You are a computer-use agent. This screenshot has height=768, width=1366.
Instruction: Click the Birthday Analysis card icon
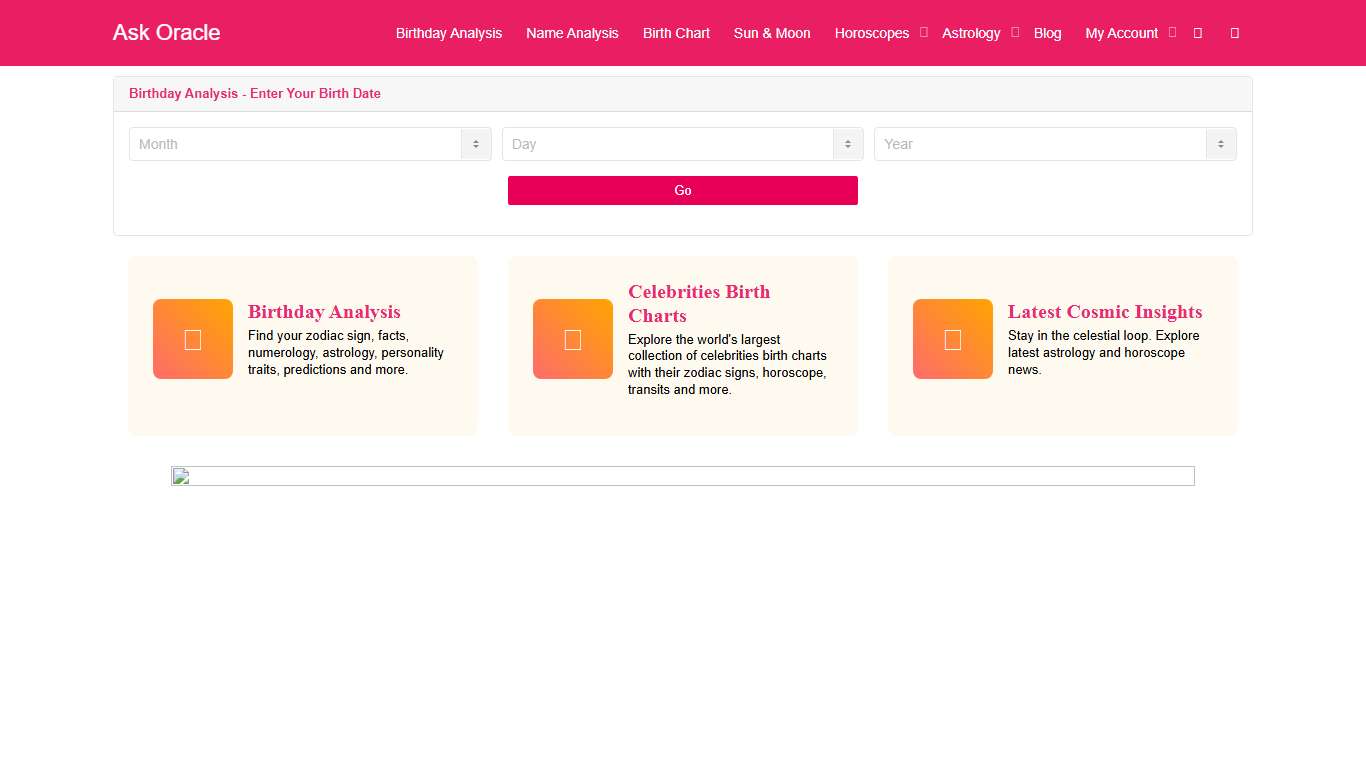(193, 338)
